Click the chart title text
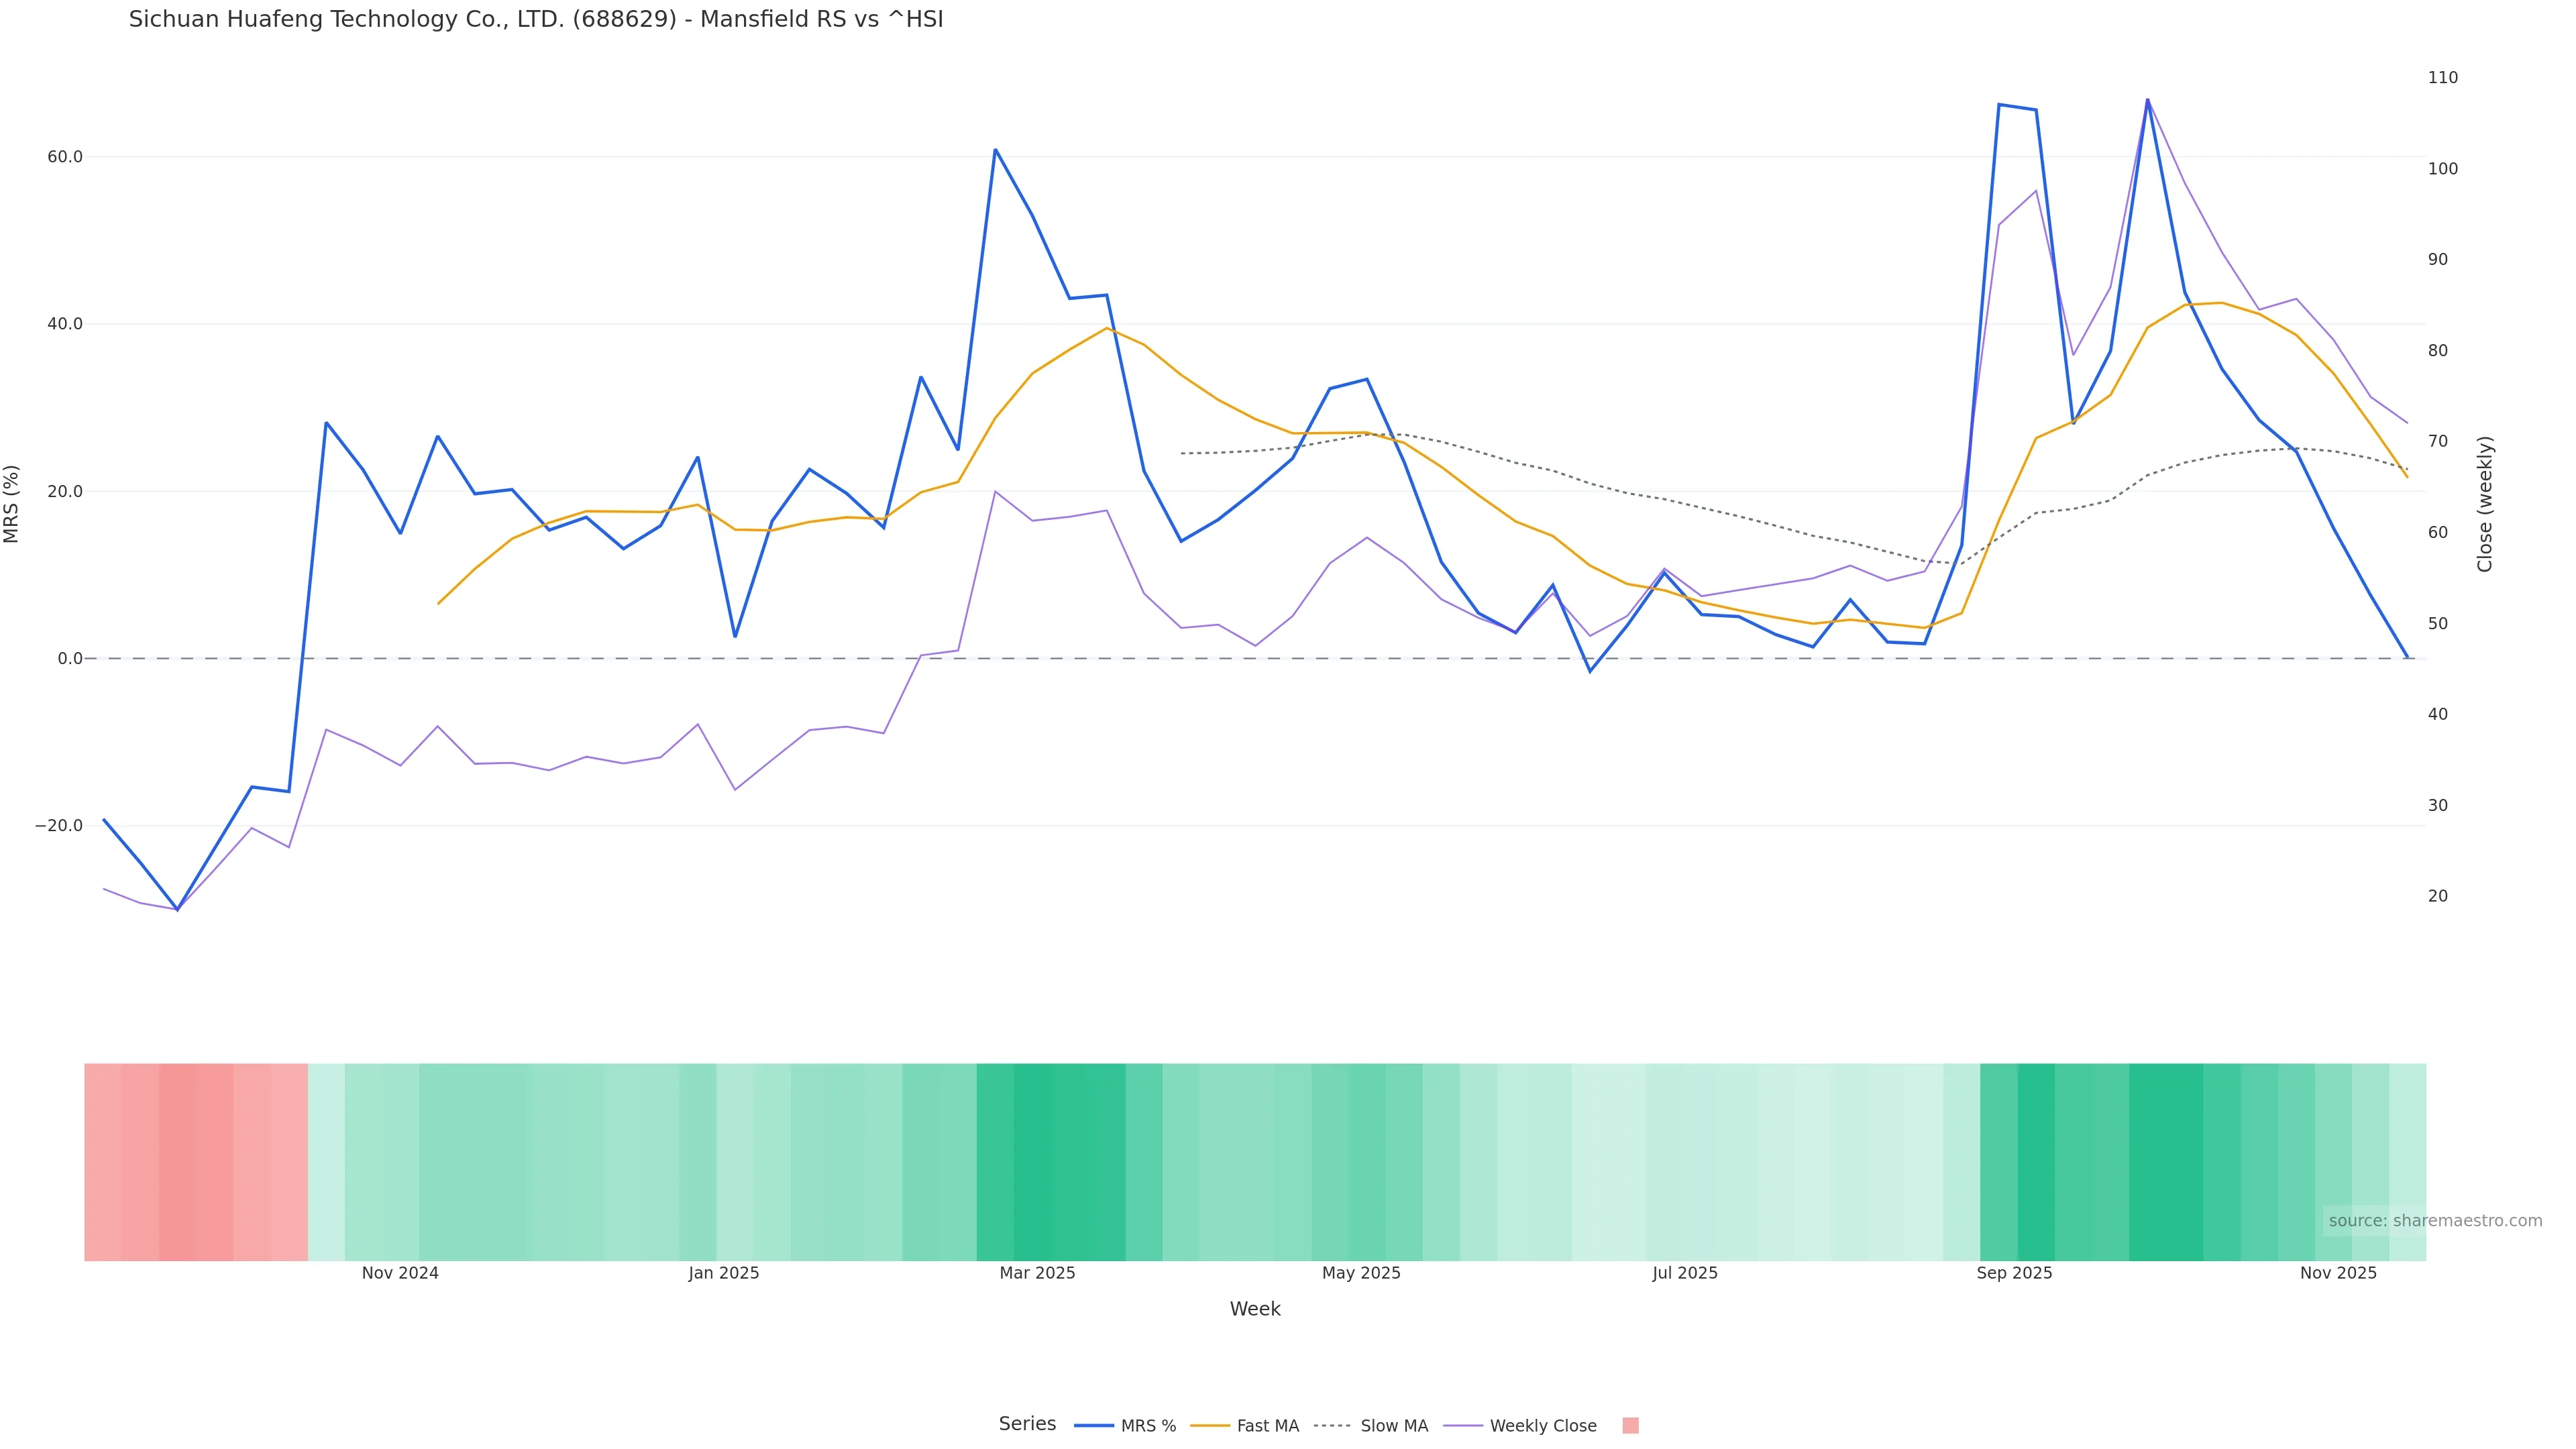Viewport: 2576px width, 1449px height. point(536,20)
